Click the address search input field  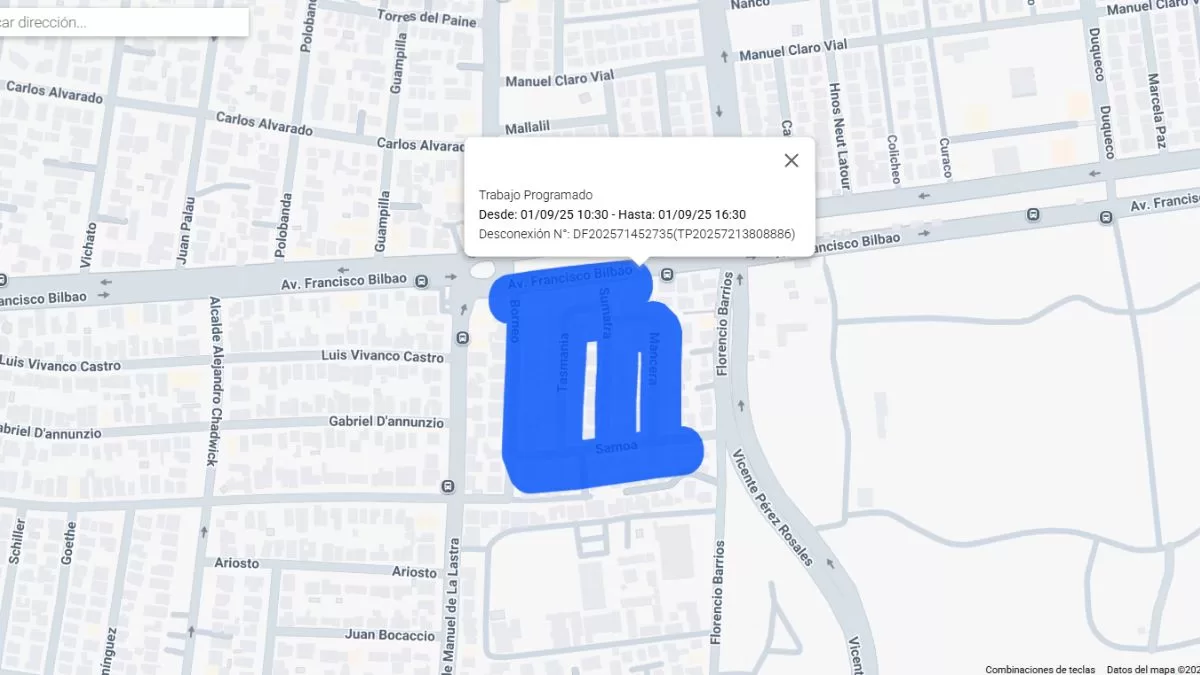click(x=120, y=22)
